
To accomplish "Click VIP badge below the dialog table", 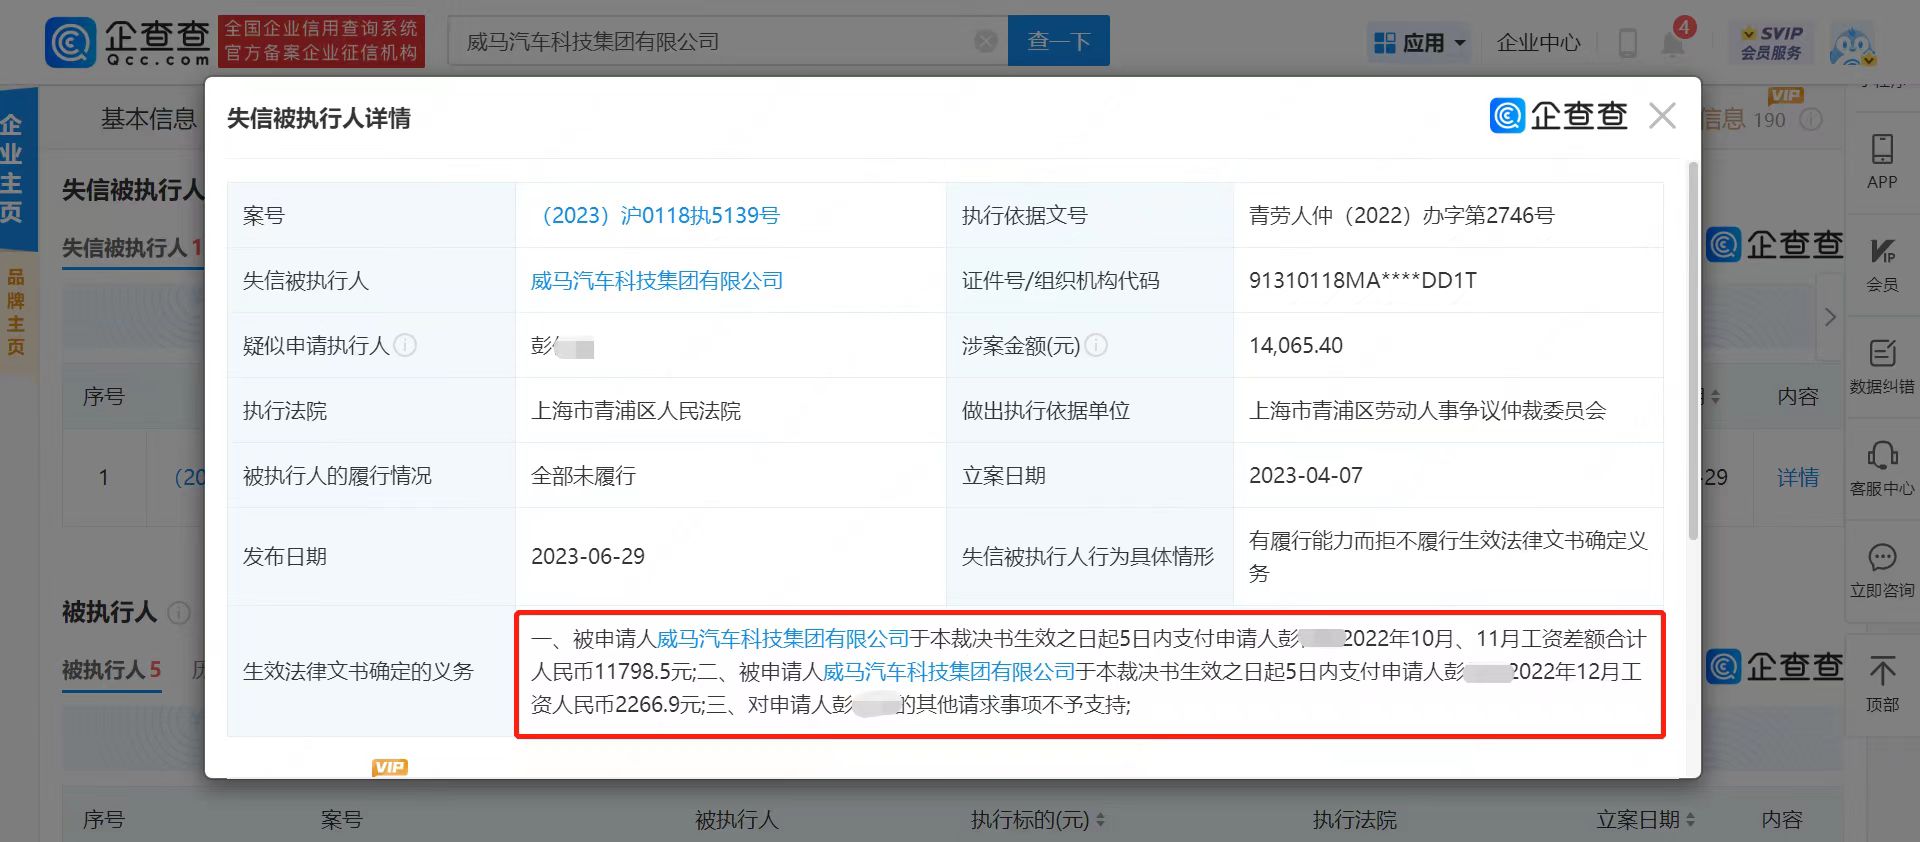I will tap(390, 767).
